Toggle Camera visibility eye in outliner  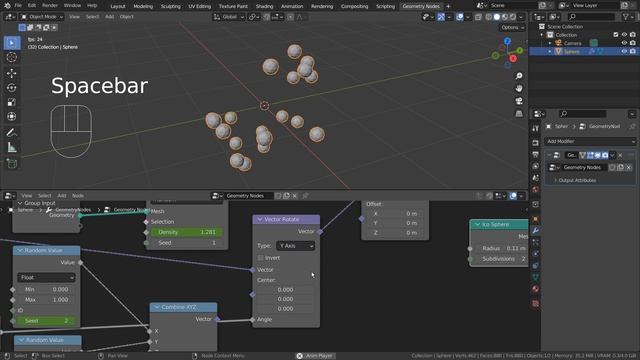(x=624, y=43)
